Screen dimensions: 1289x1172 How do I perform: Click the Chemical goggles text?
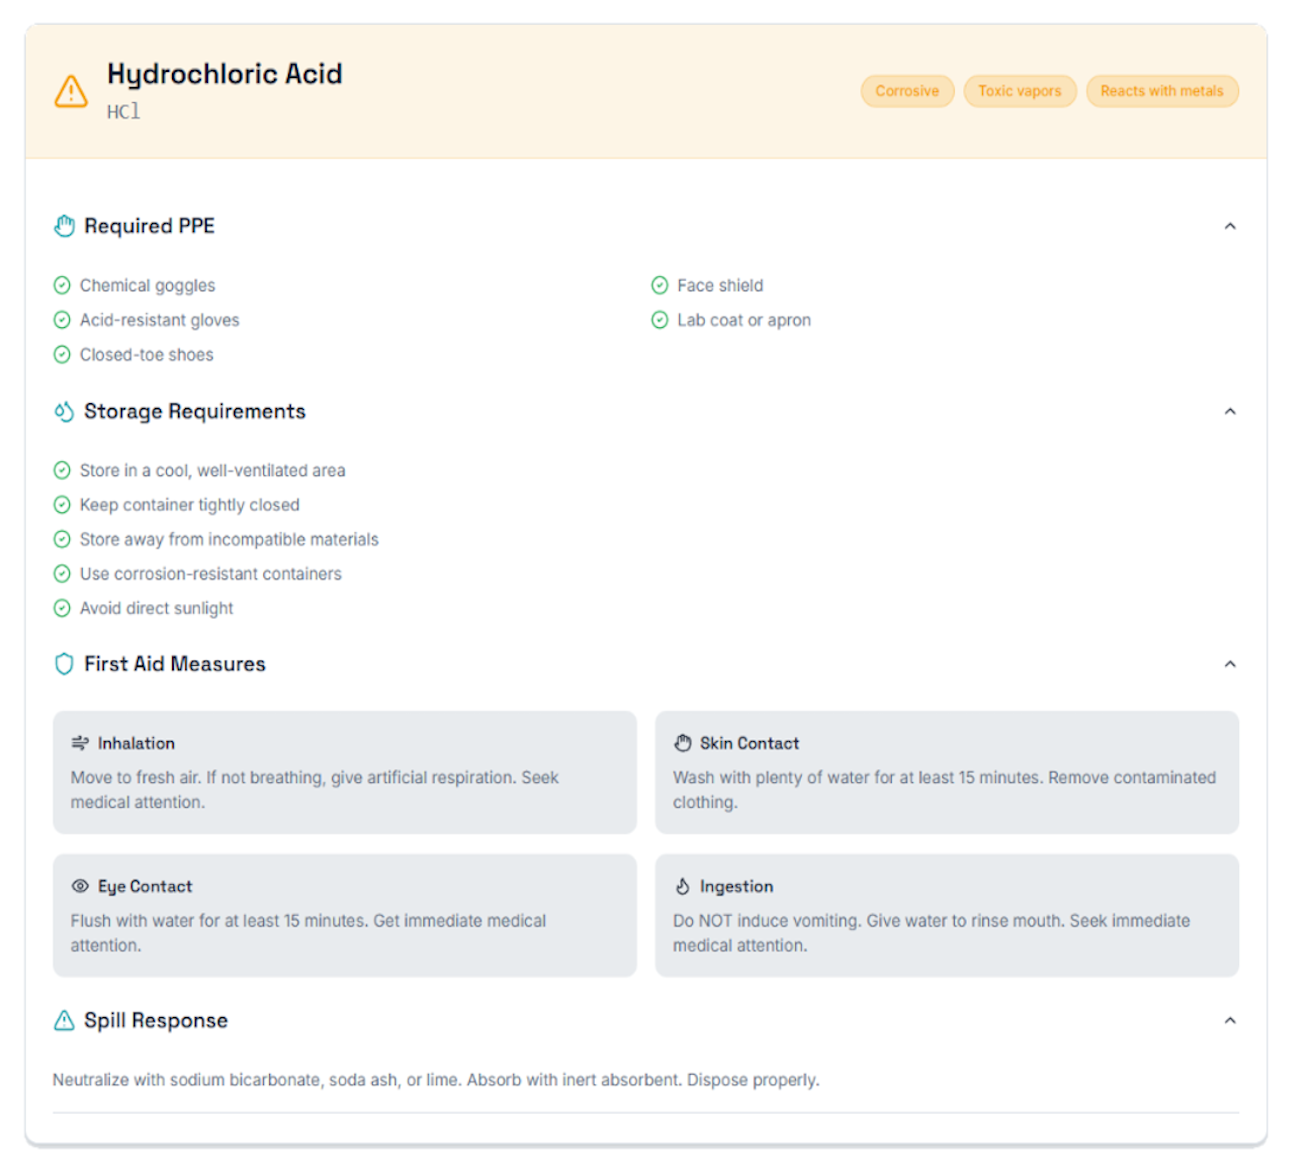pyautogui.click(x=148, y=285)
